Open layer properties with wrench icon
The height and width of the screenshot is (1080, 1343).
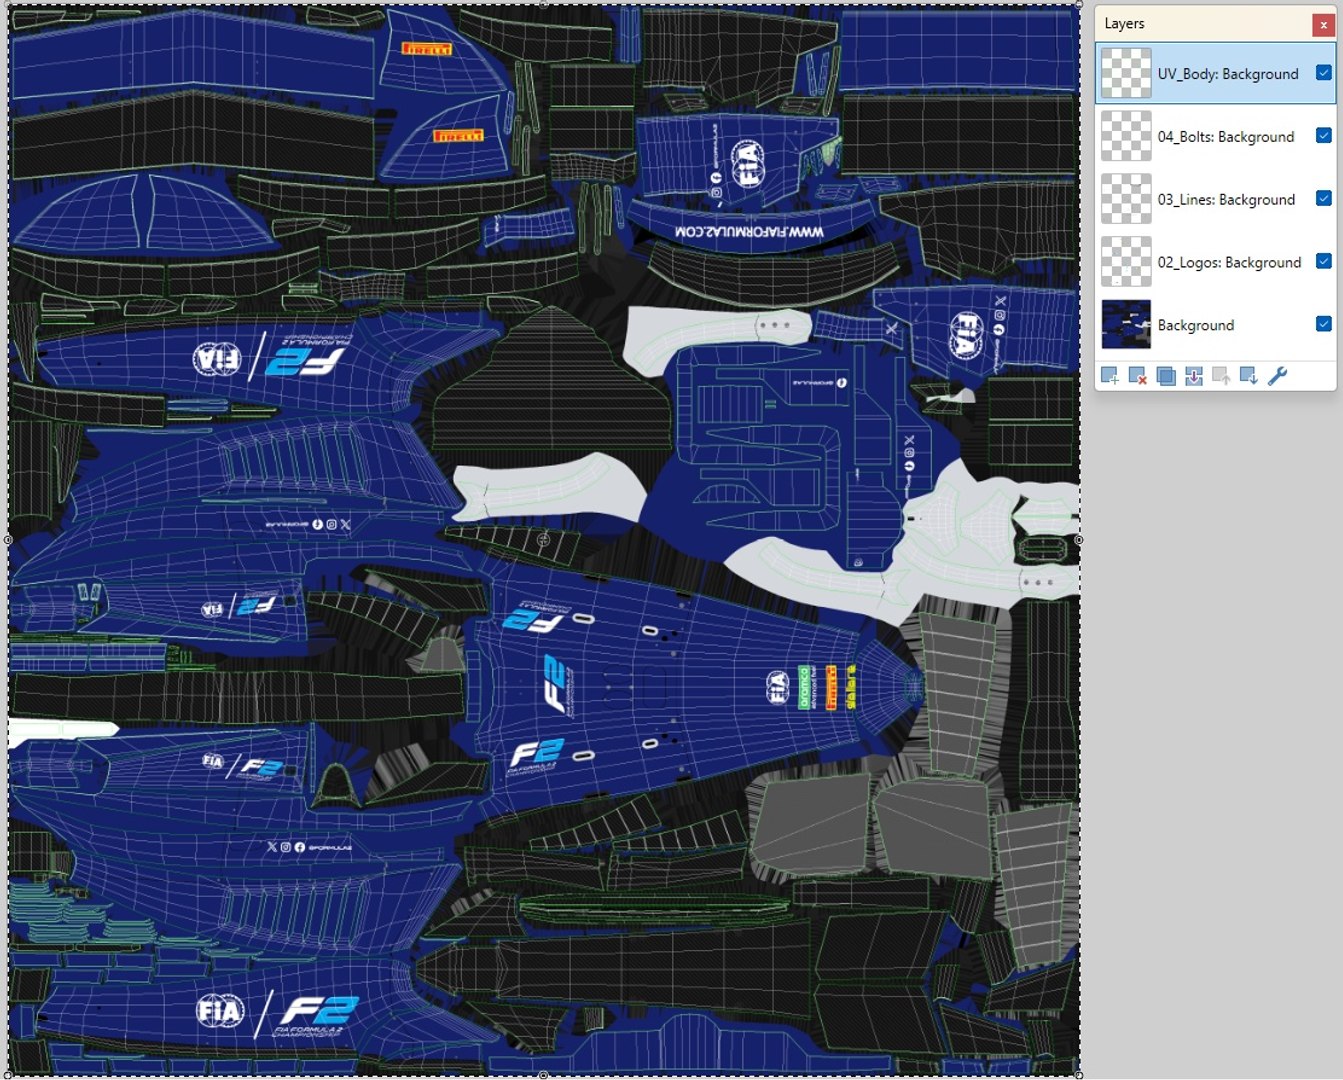click(x=1277, y=376)
